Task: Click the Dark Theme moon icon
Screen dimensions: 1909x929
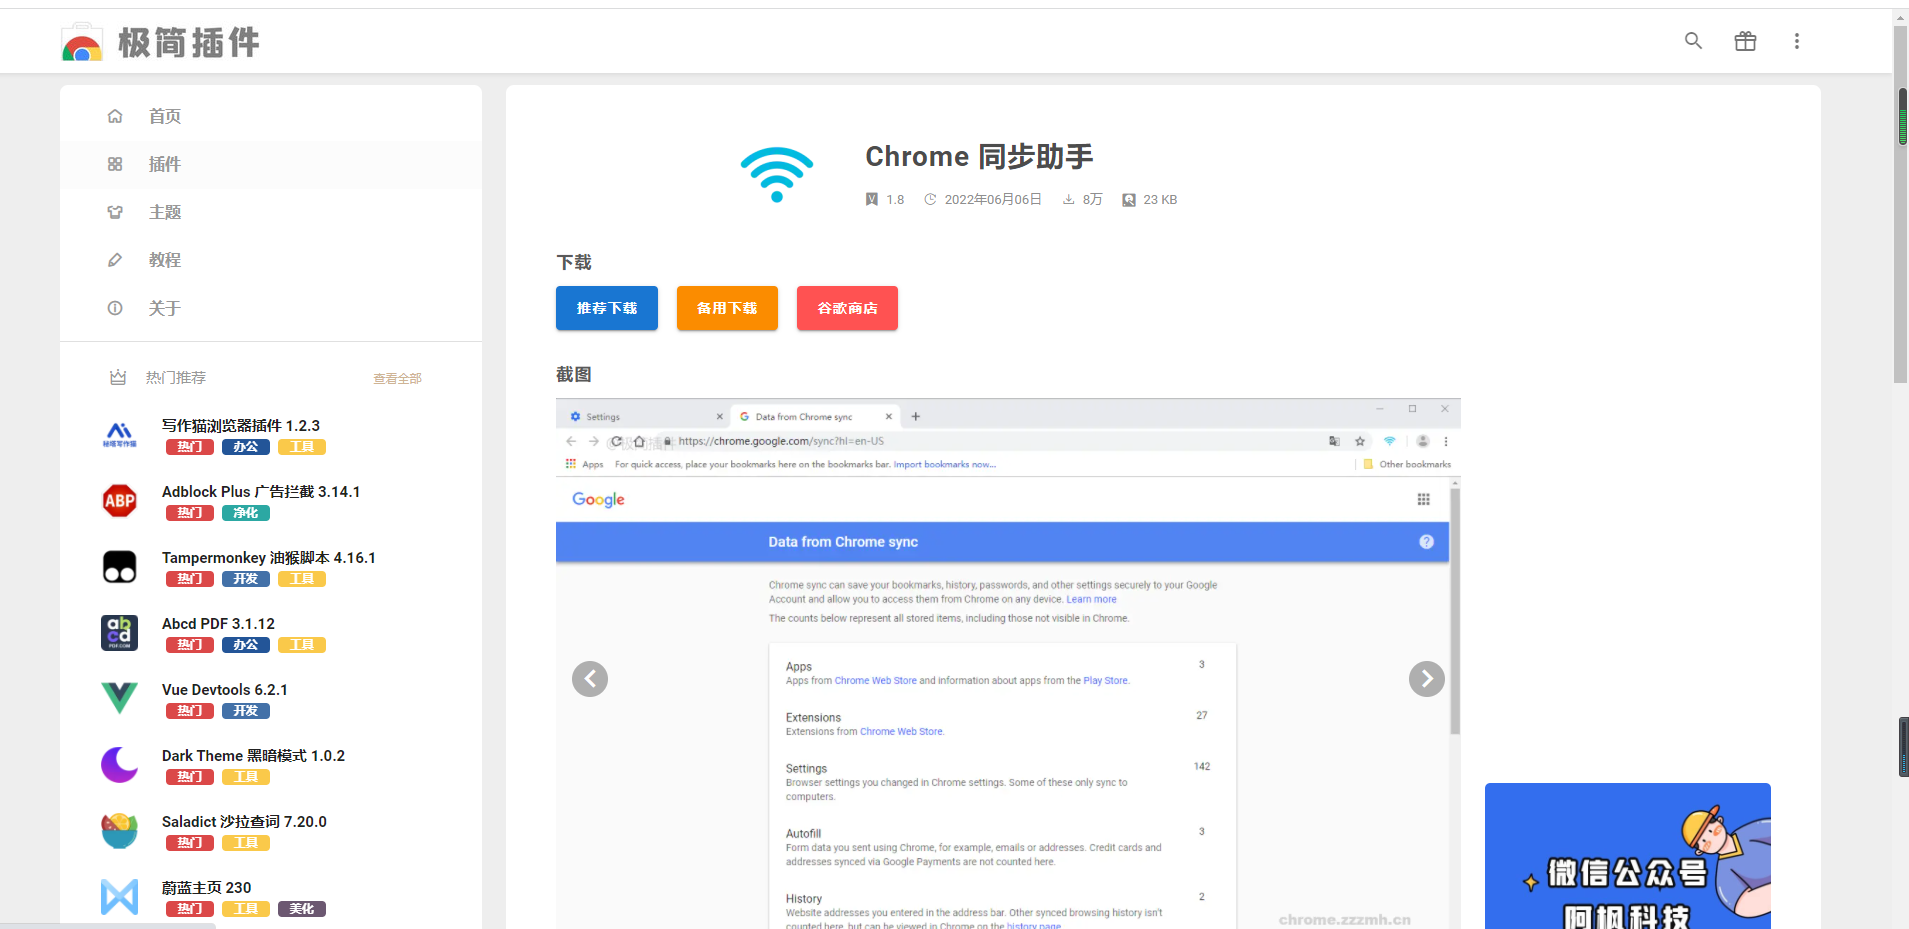Action: point(120,765)
